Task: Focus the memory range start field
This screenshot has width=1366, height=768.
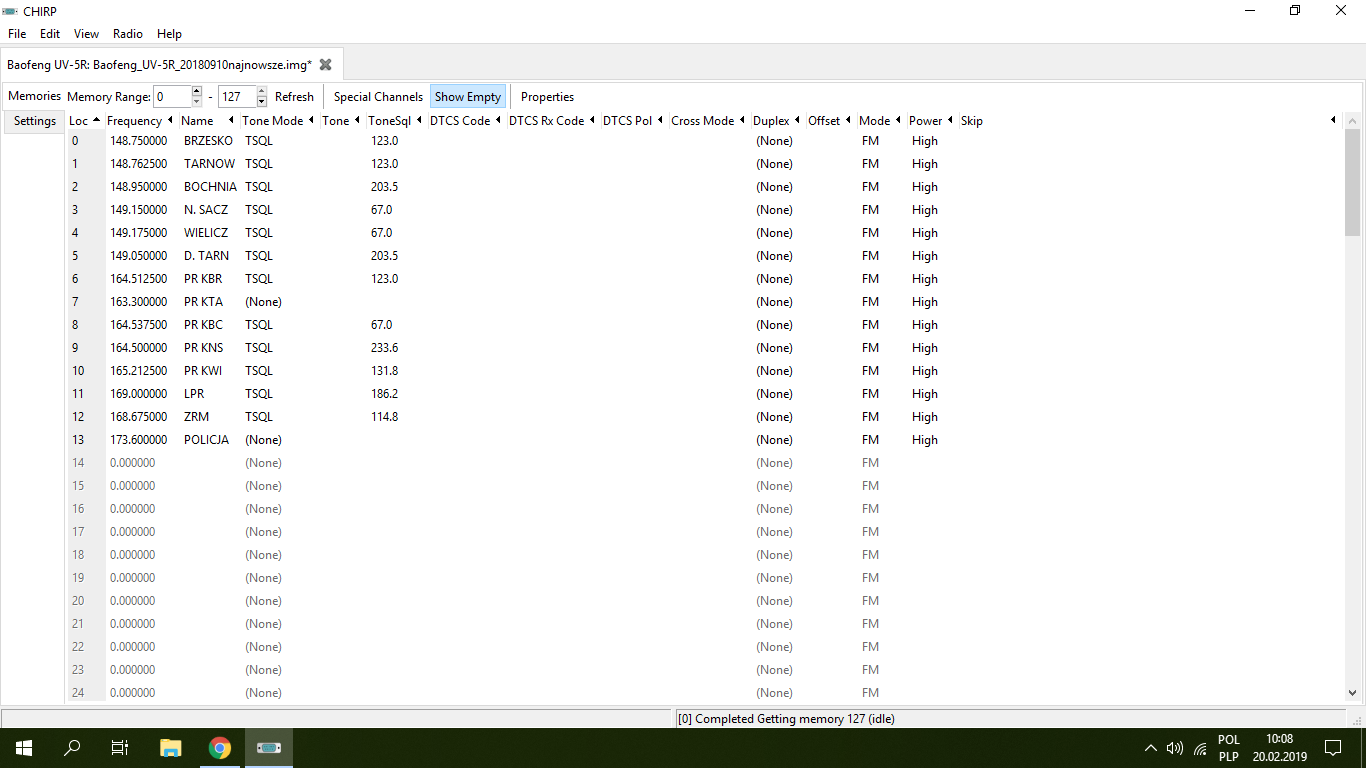Action: click(x=172, y=97)
